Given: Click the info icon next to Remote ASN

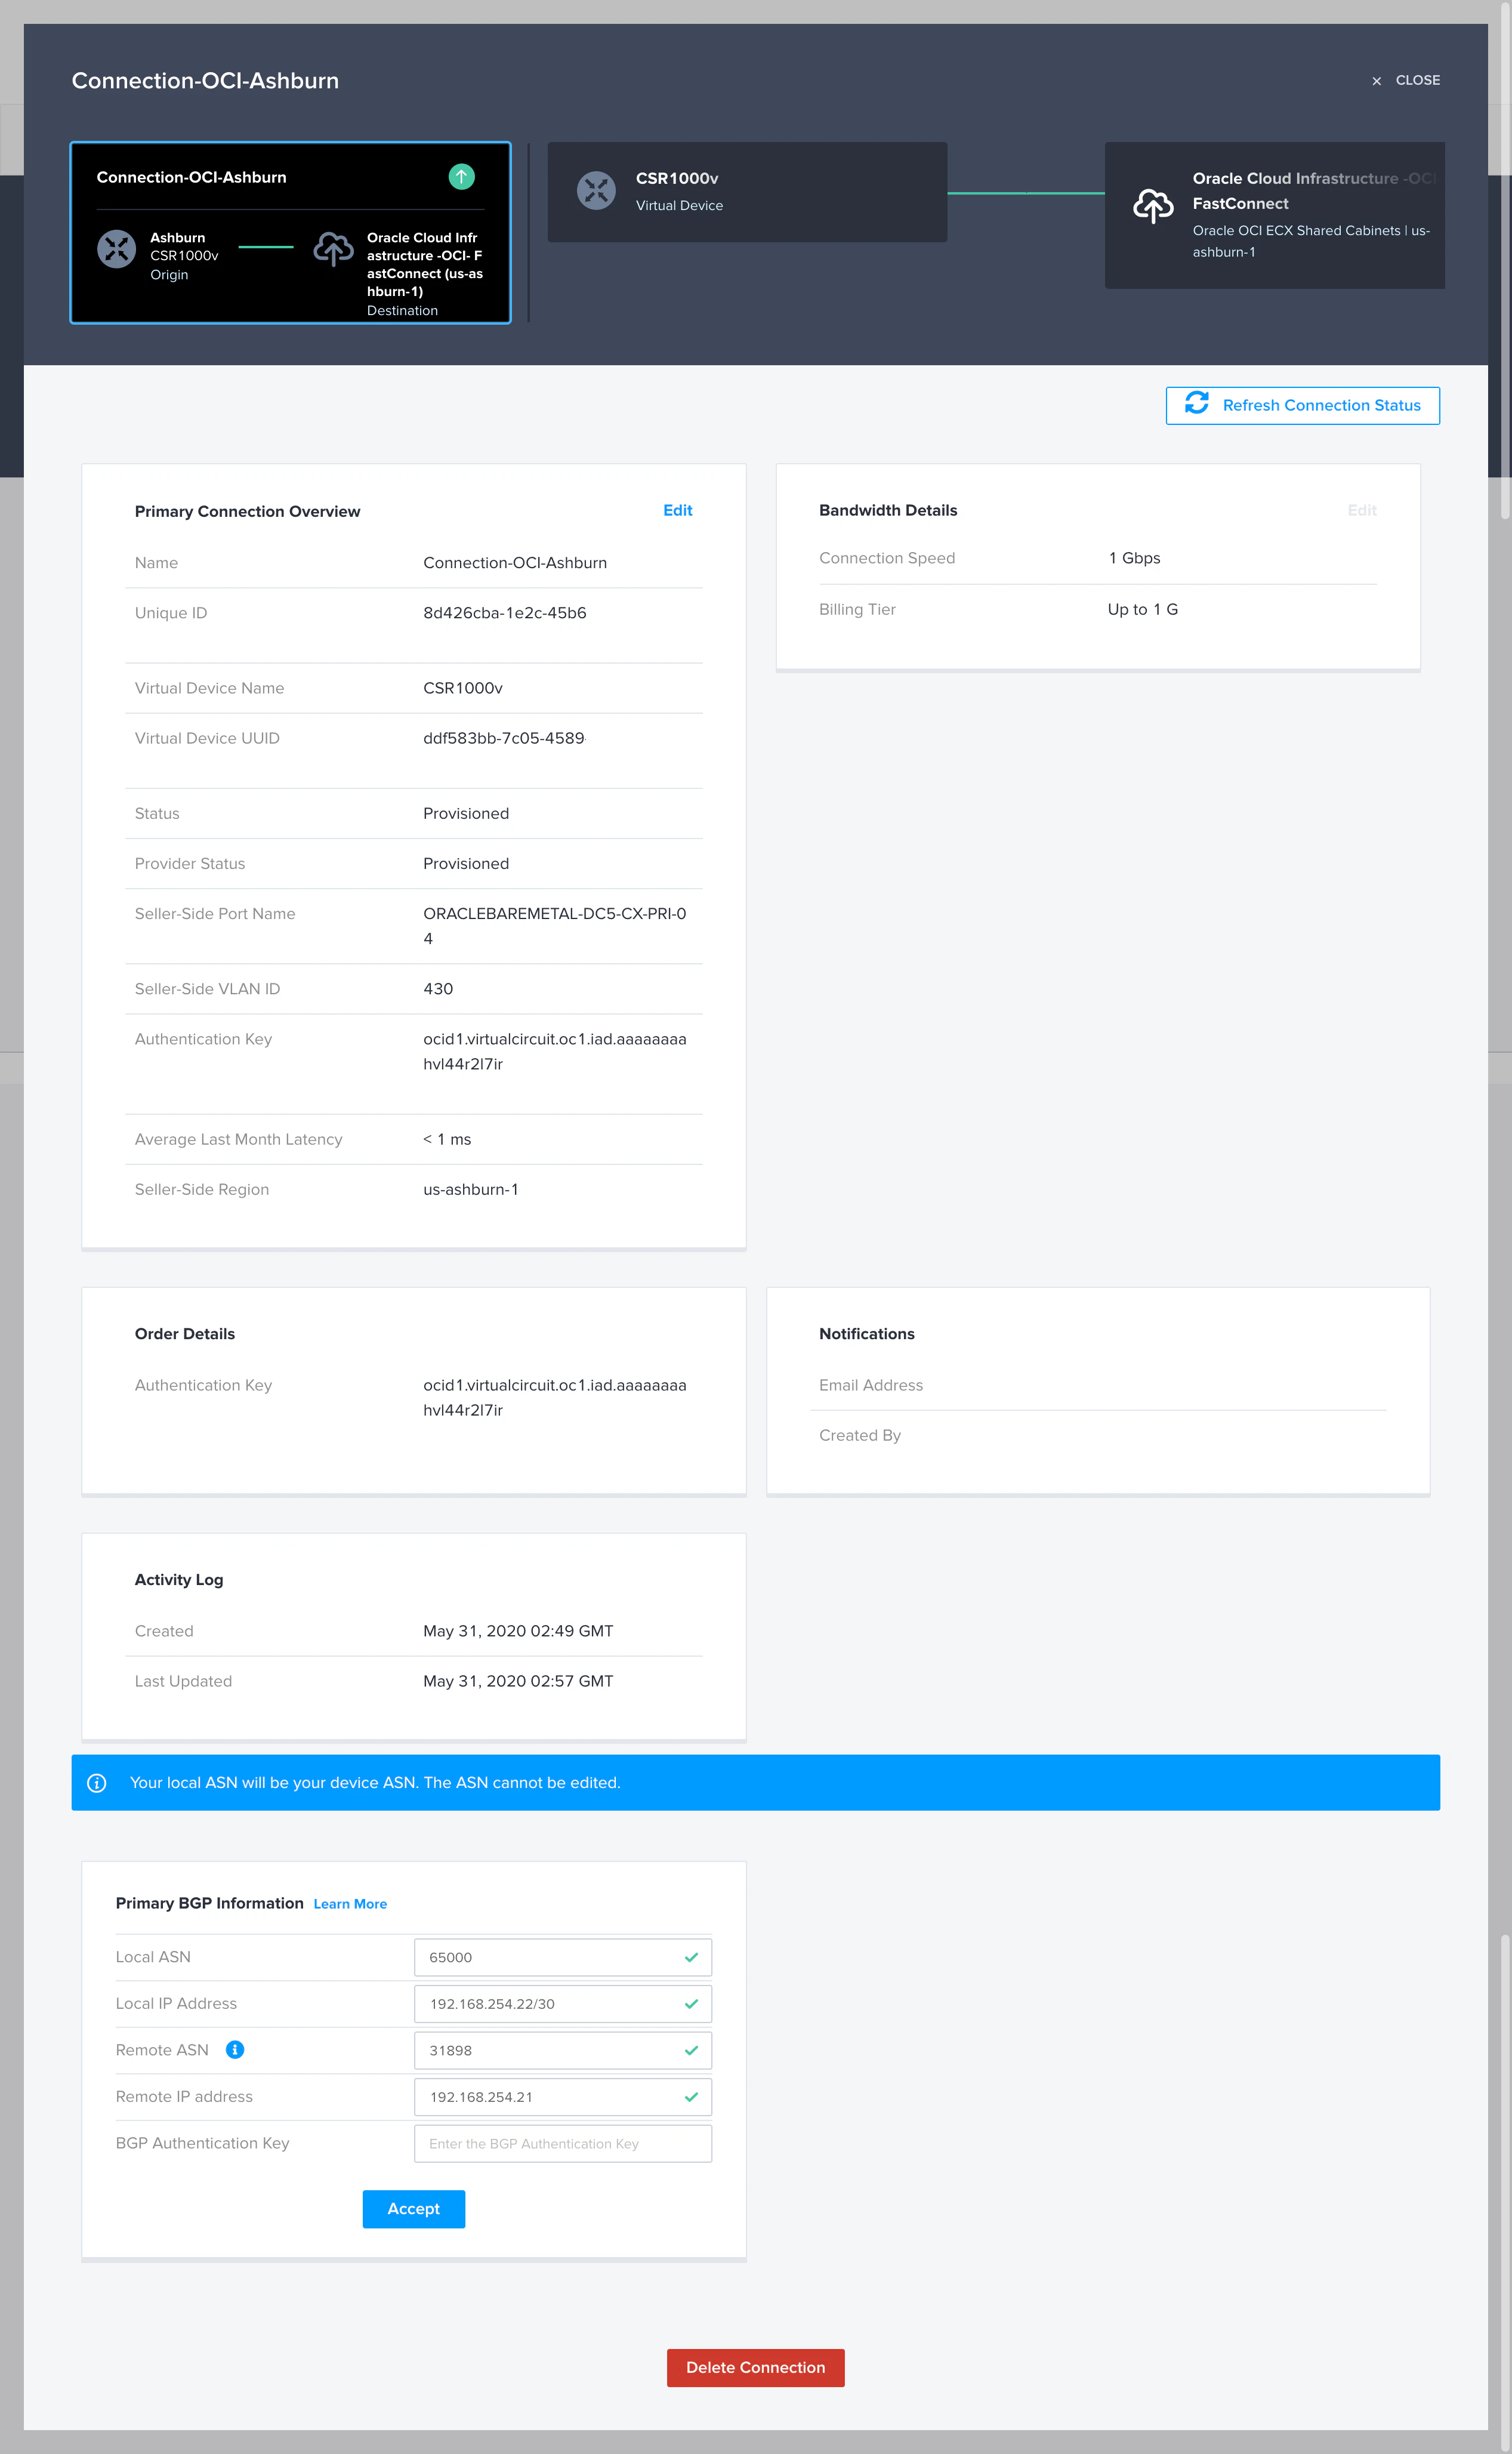Looking at the screenshot, I should click(236, 2049).
